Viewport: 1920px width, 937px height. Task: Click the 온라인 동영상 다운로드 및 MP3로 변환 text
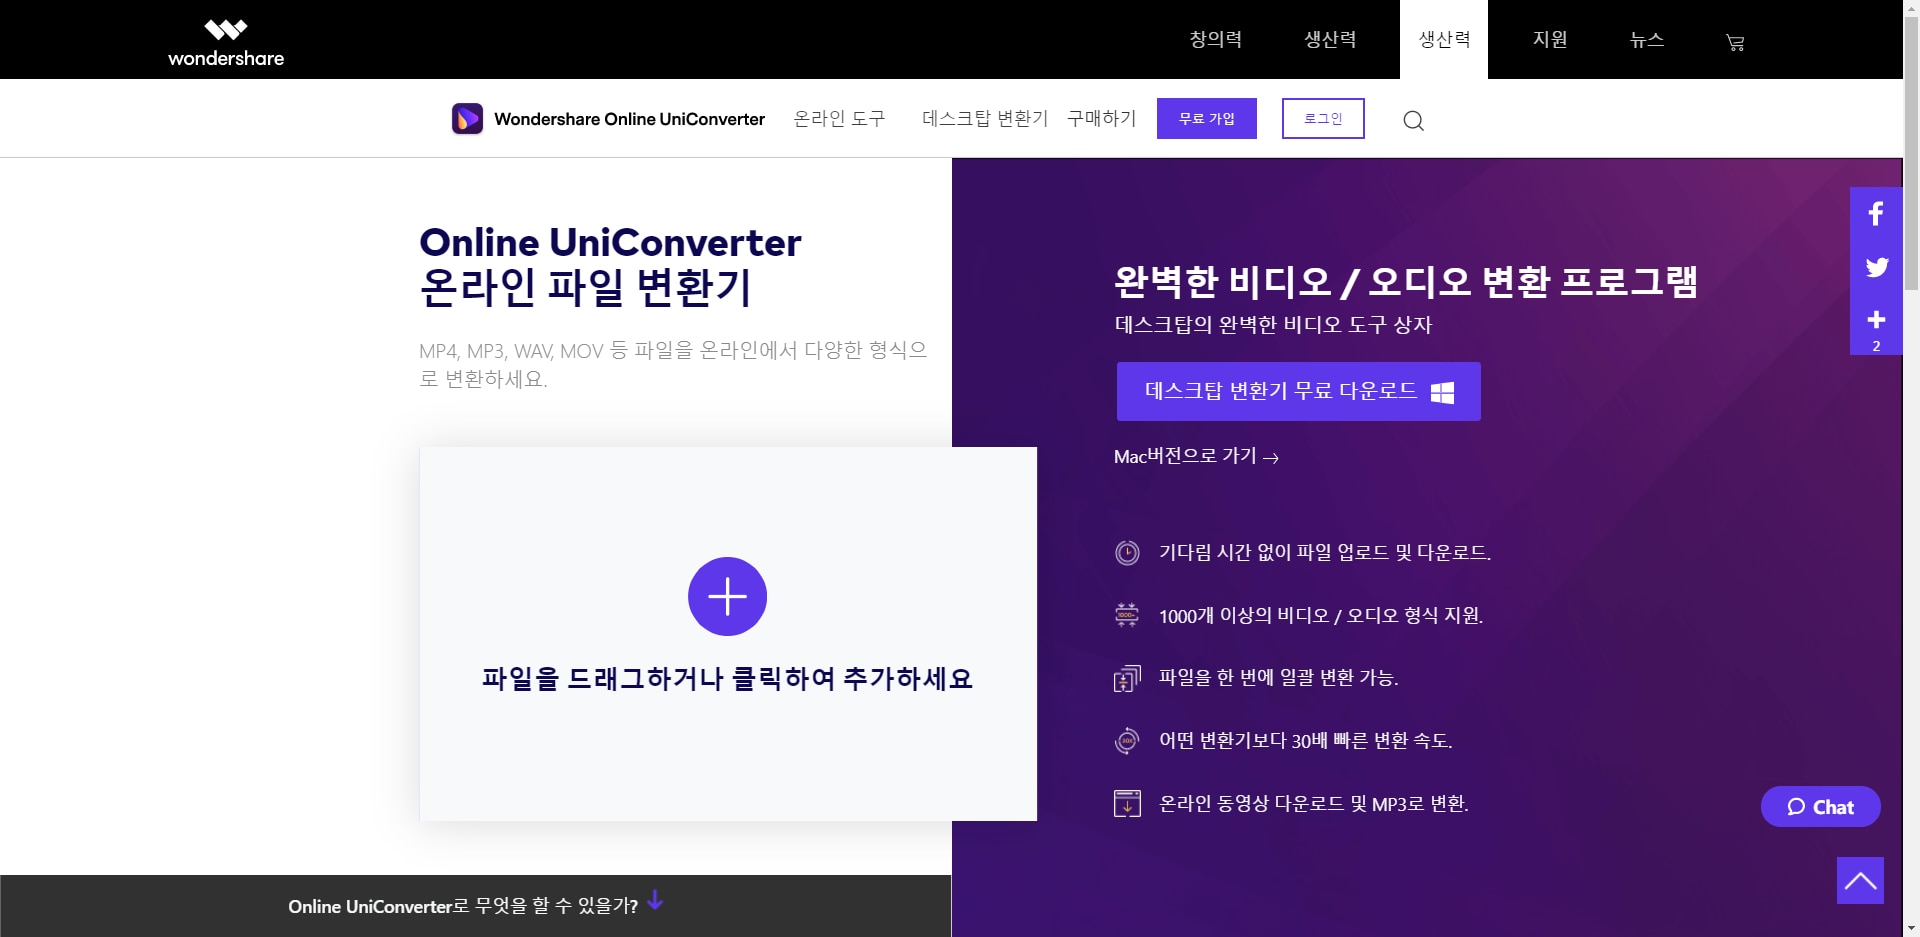1313,803
